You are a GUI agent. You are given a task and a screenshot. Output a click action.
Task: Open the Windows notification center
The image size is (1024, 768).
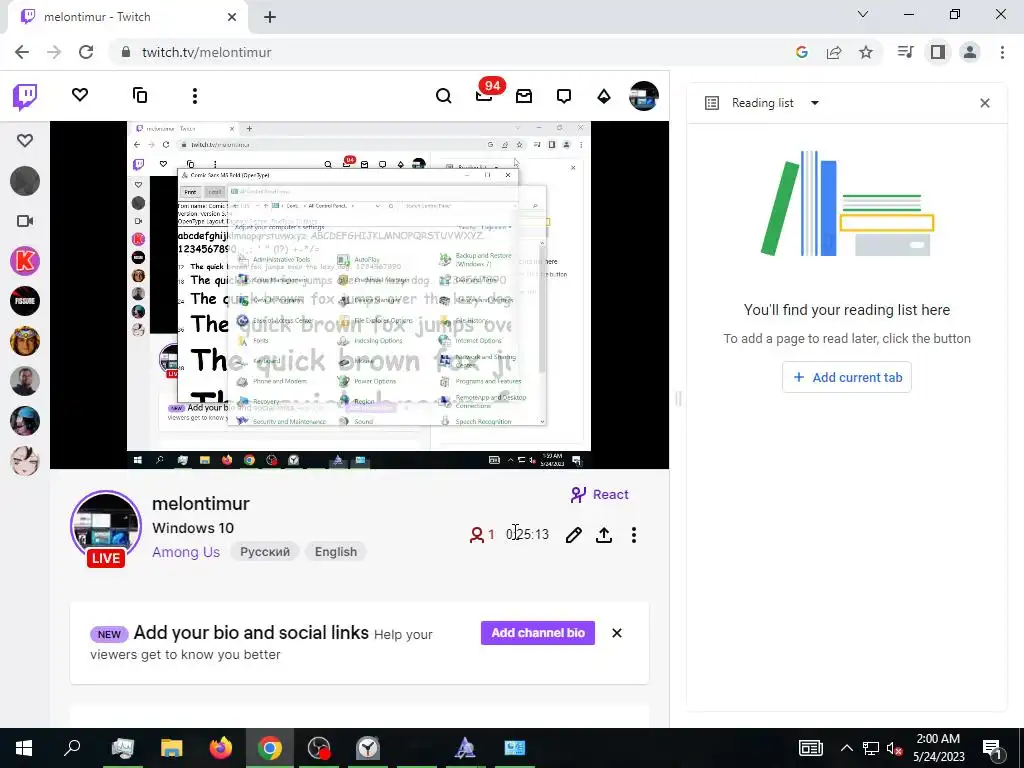click(993, 748)
